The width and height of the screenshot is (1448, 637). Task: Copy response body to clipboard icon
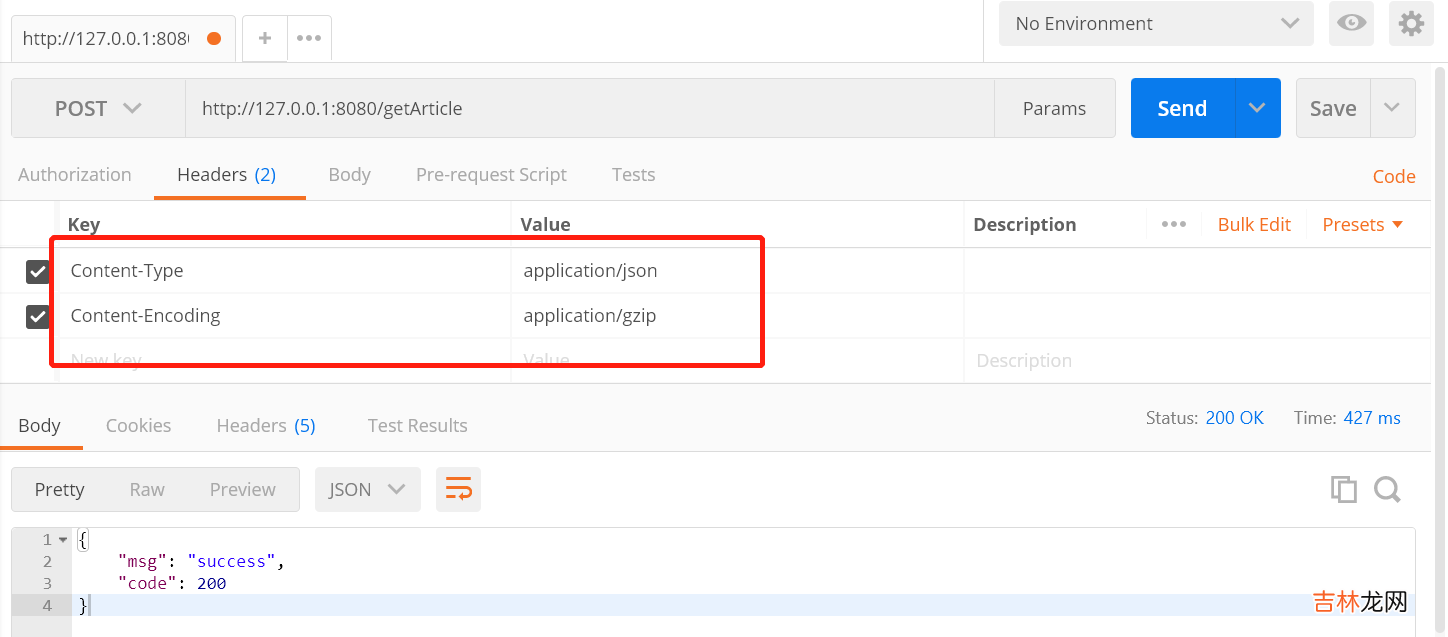coord(1343,489)
